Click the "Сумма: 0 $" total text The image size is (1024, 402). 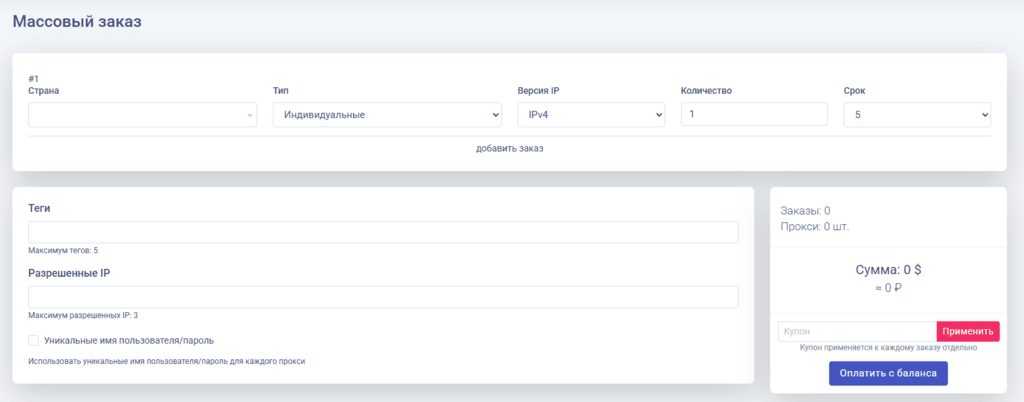point(888,270)
